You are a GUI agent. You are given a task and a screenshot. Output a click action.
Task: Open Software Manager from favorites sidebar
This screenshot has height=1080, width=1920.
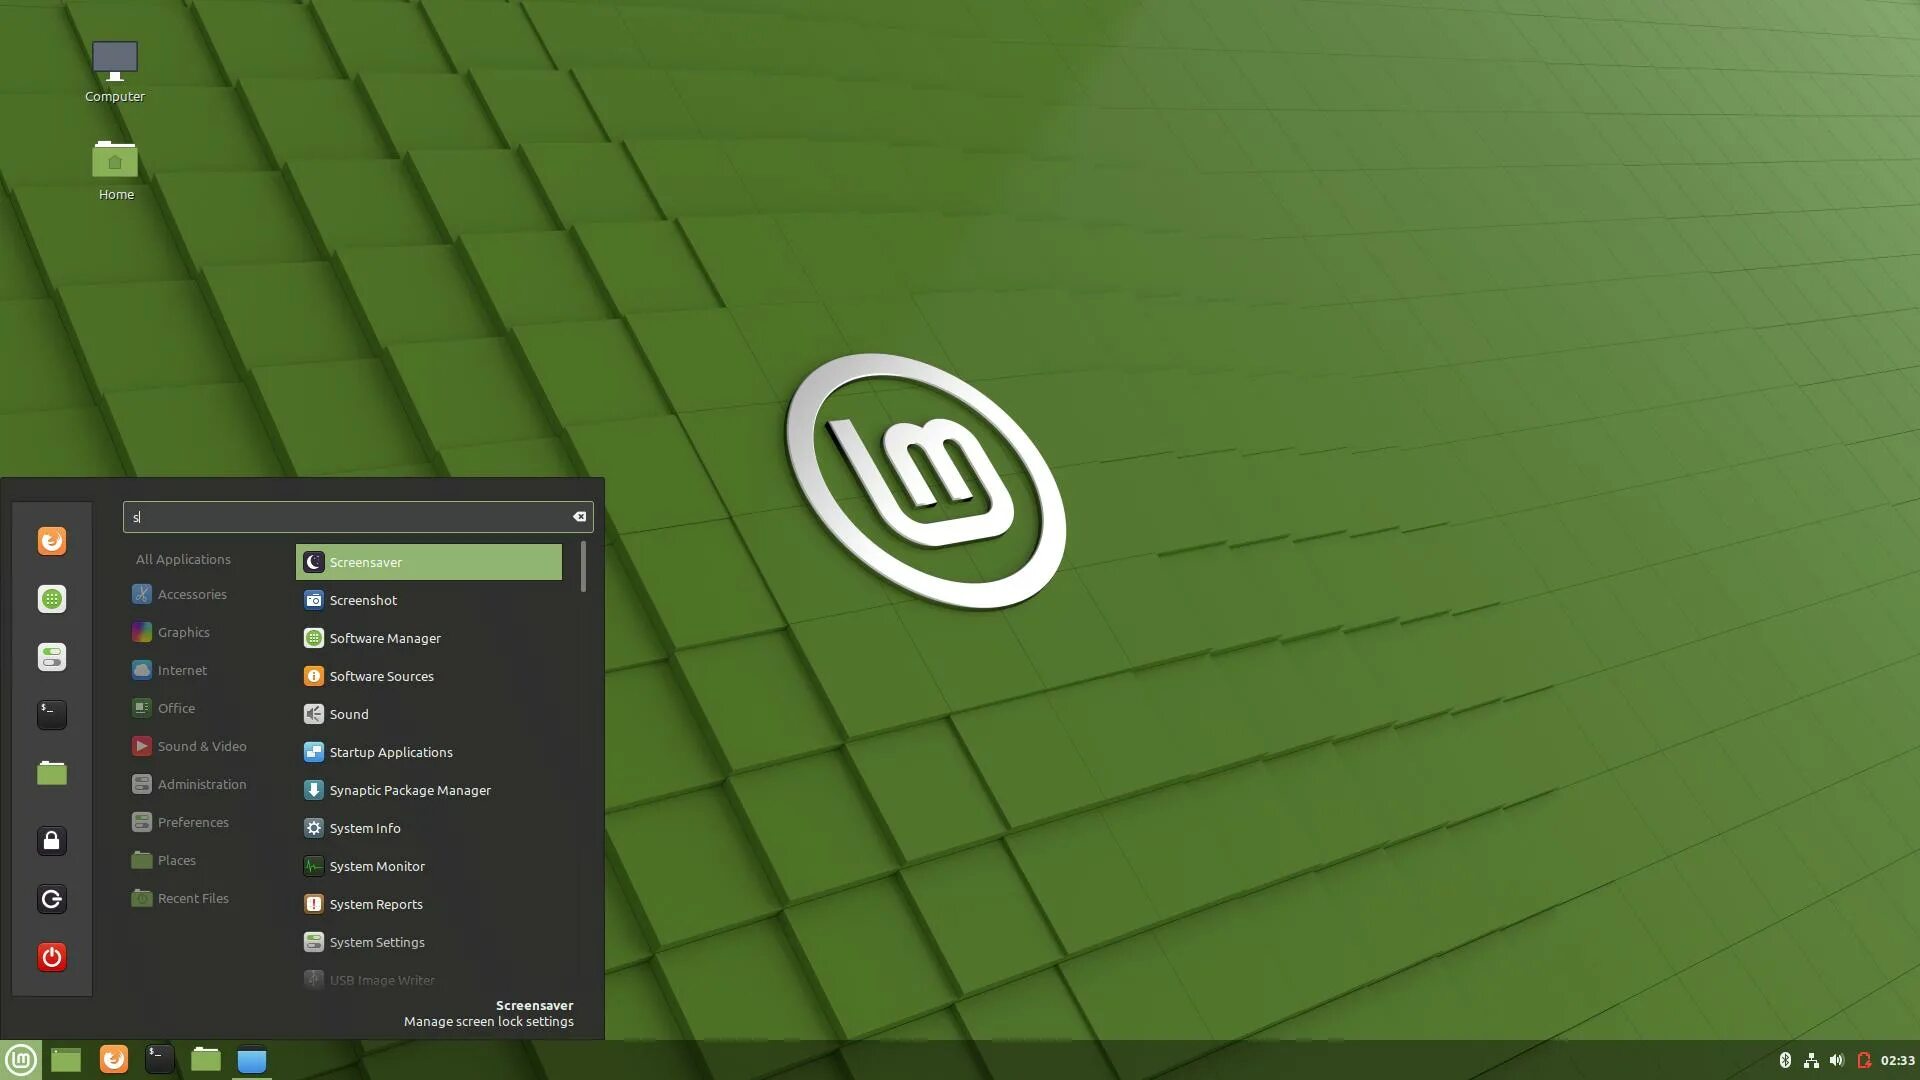[52, 599]
